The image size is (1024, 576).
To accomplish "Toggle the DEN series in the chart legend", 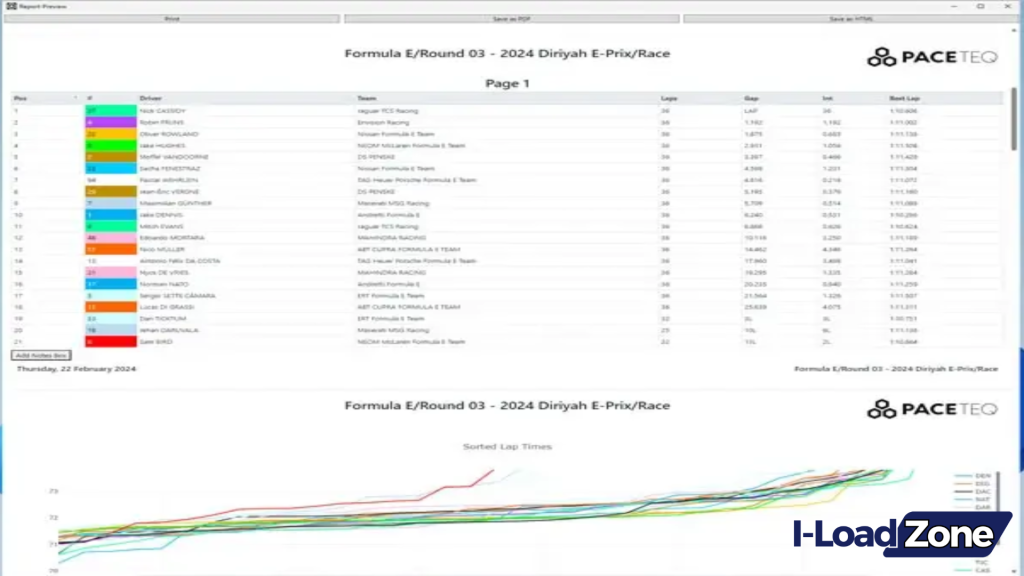I will (985, 476).
